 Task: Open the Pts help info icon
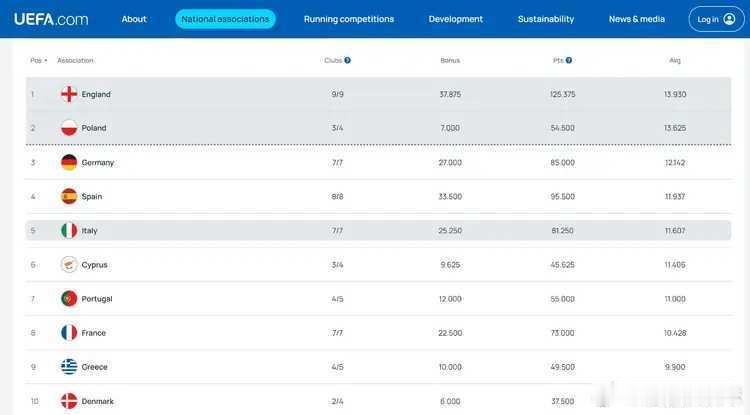569,60
